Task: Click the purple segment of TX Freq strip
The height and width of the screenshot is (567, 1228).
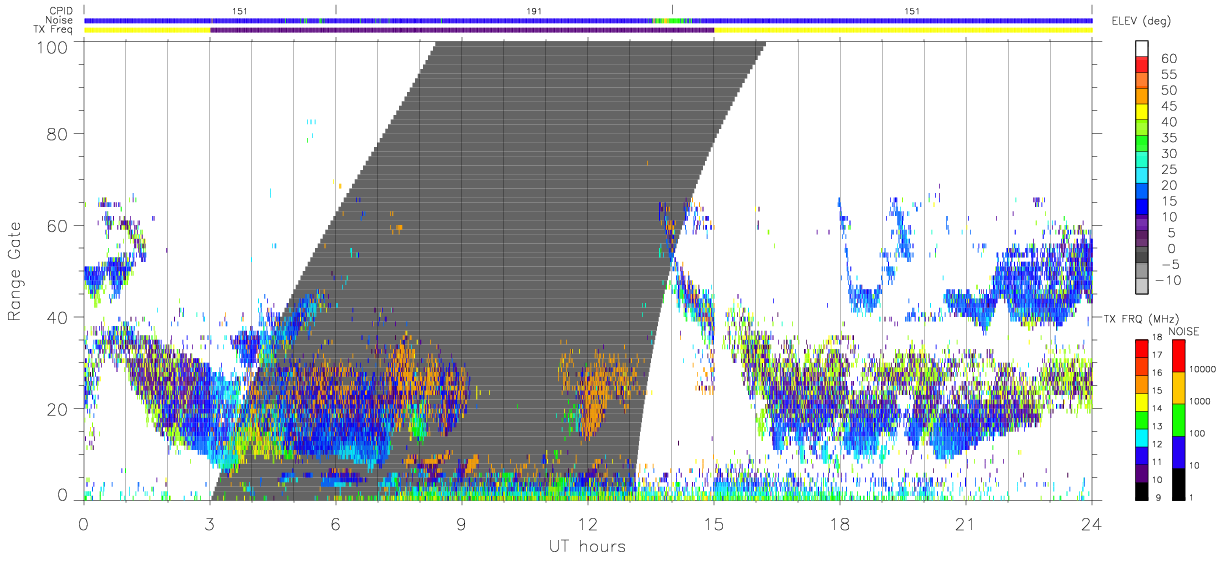Action: click(462, 30)
